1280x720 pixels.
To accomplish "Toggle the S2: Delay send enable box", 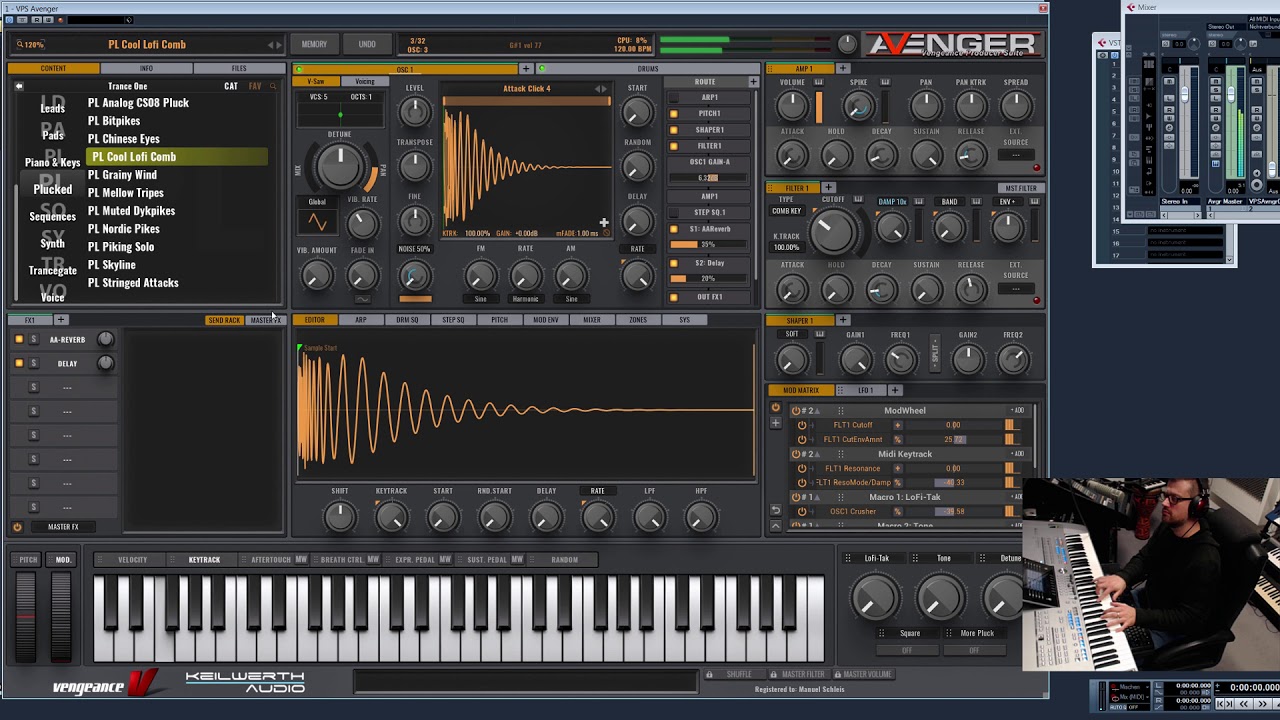I will coord(673,263).
